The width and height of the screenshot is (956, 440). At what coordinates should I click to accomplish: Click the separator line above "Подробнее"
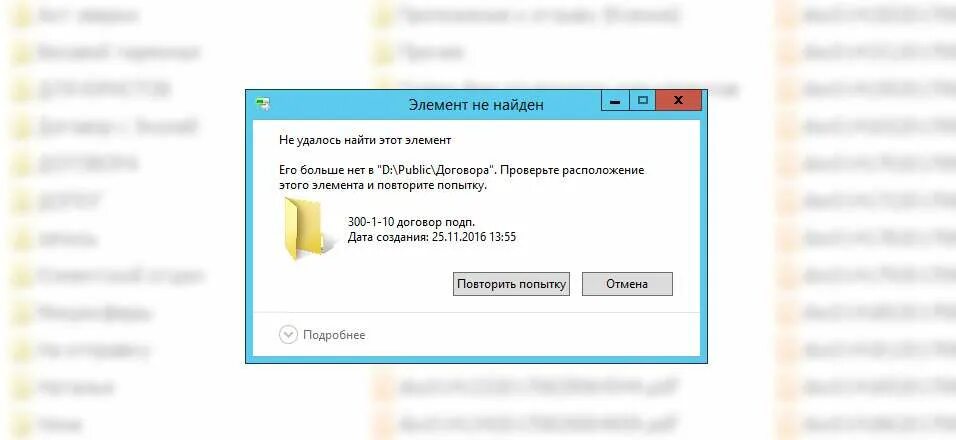(x=476, y=313)
